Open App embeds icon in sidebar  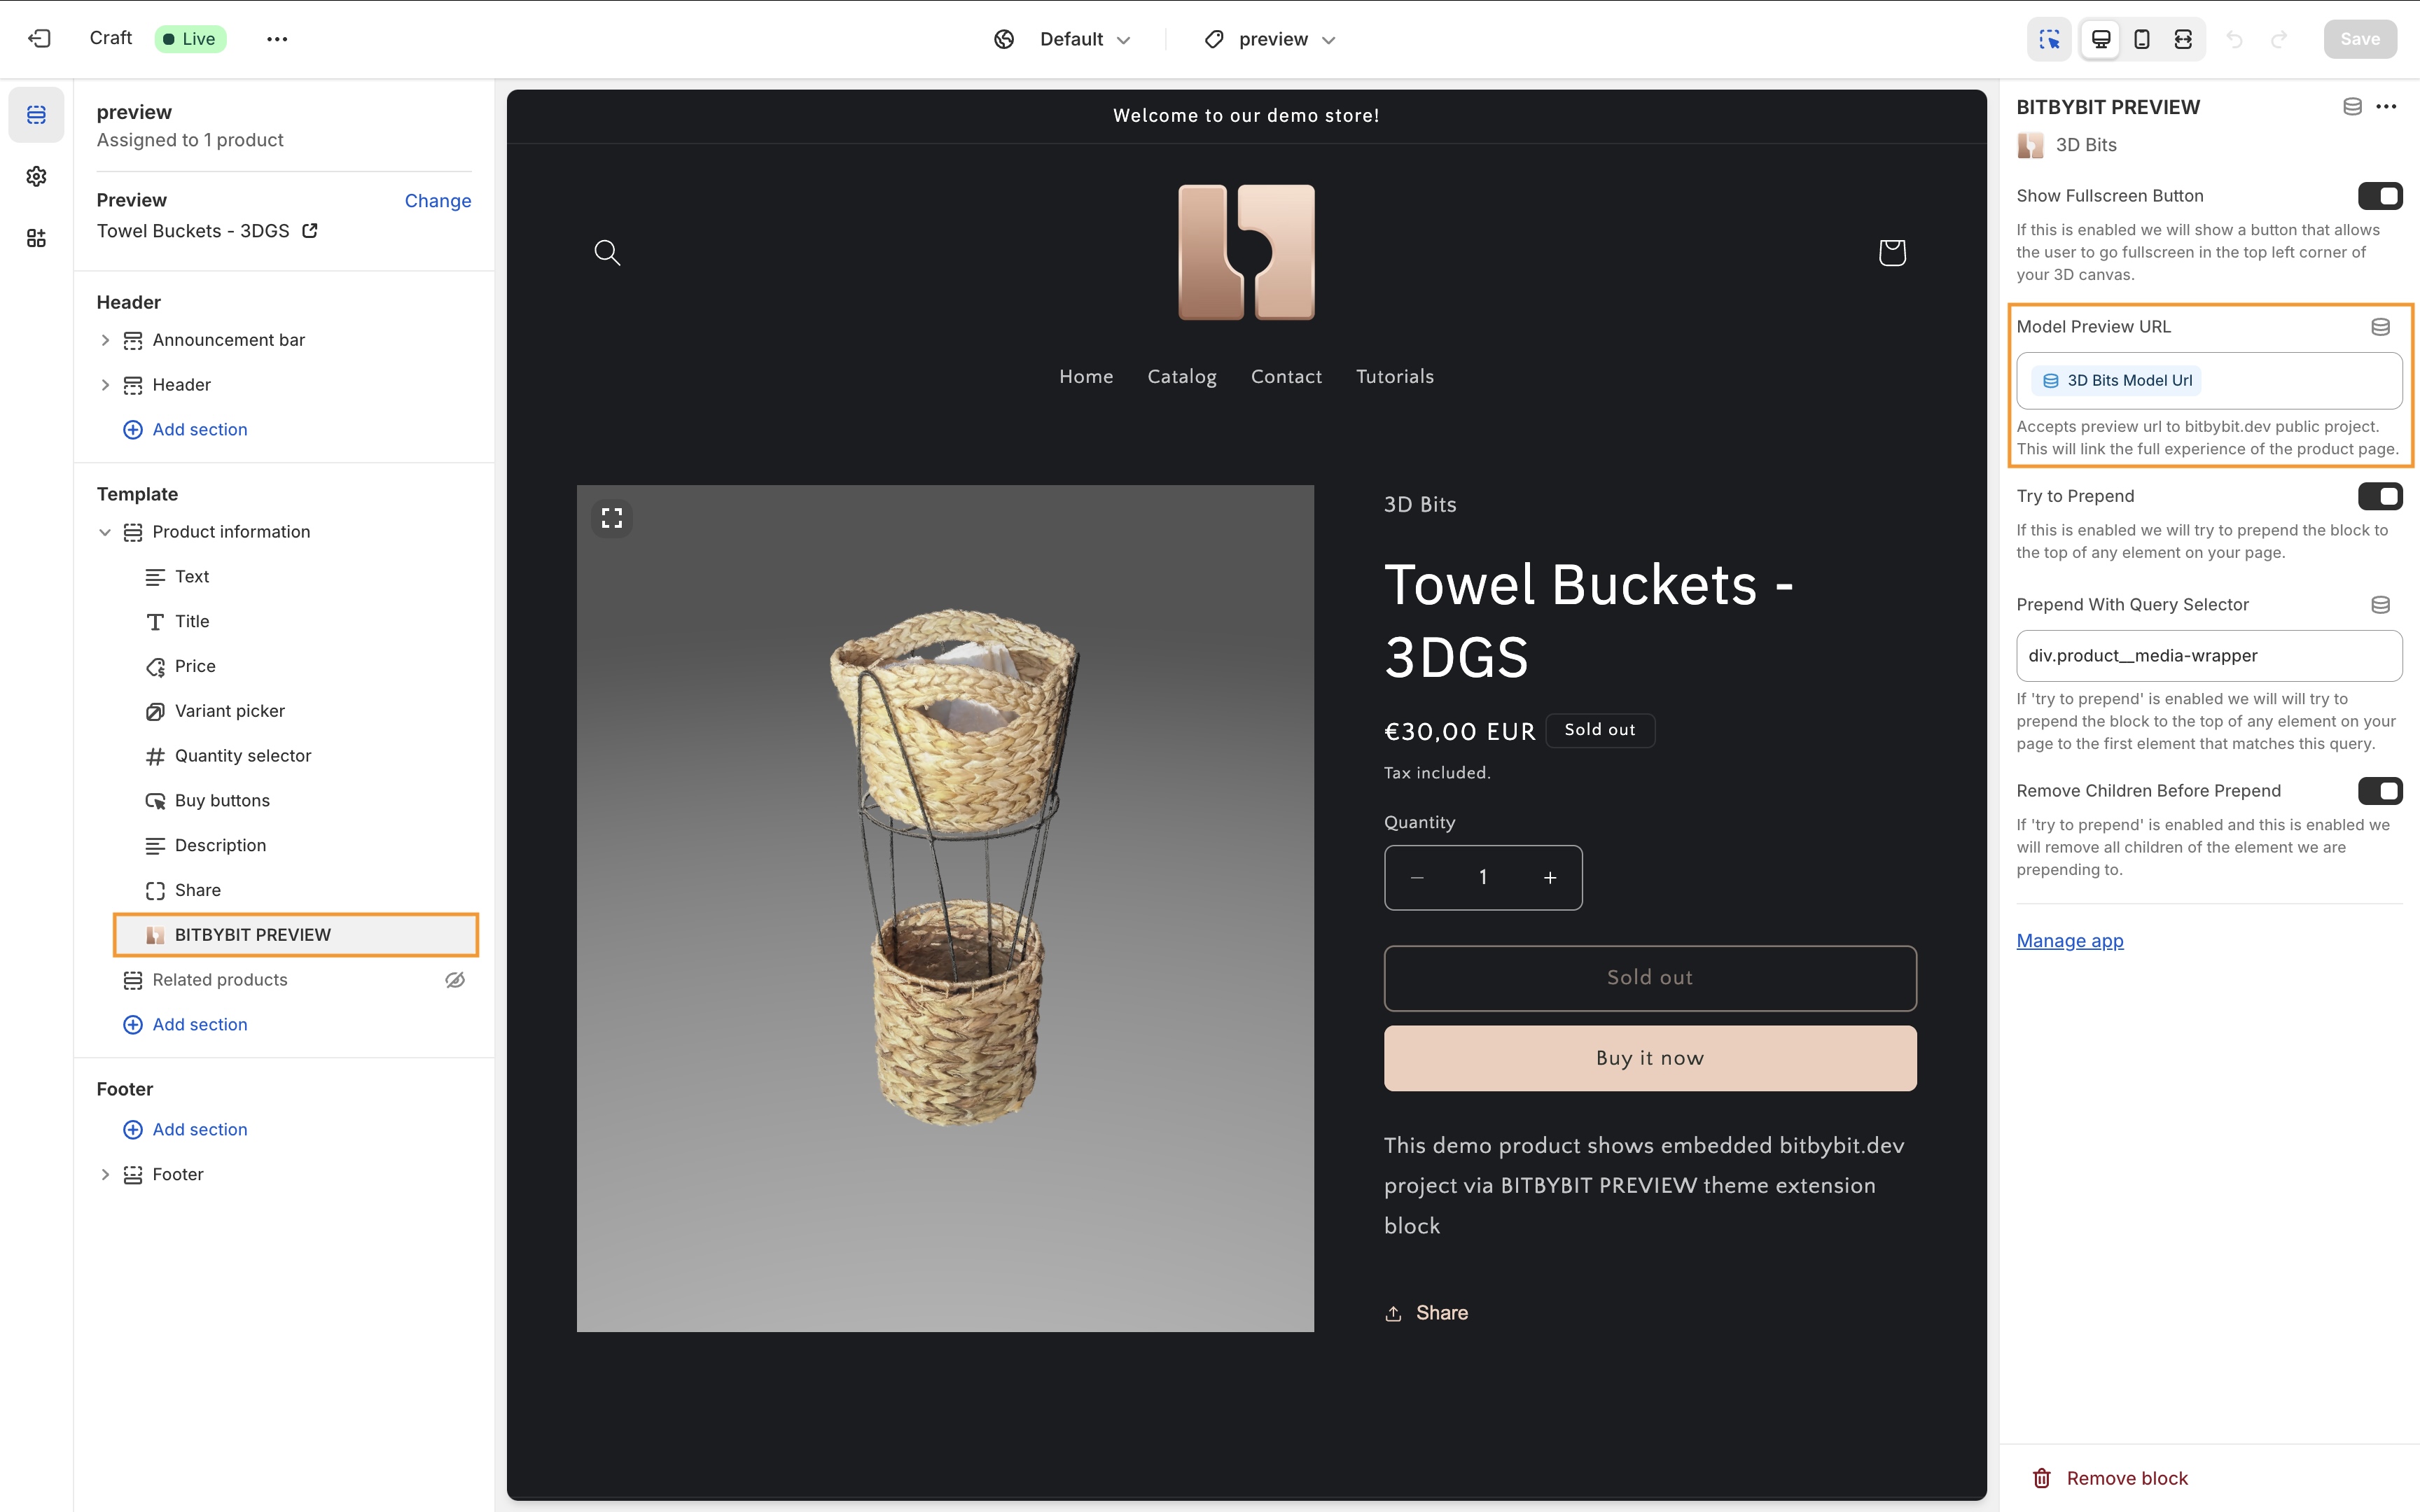[36, 238]
